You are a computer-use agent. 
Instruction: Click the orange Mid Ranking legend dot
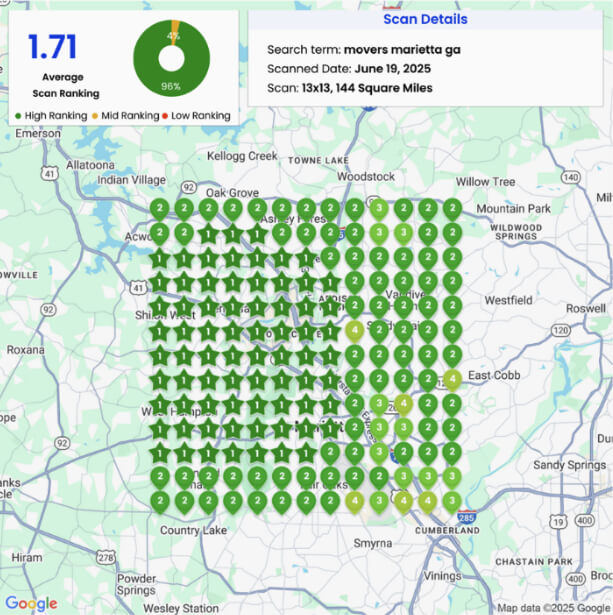(95, 116)
